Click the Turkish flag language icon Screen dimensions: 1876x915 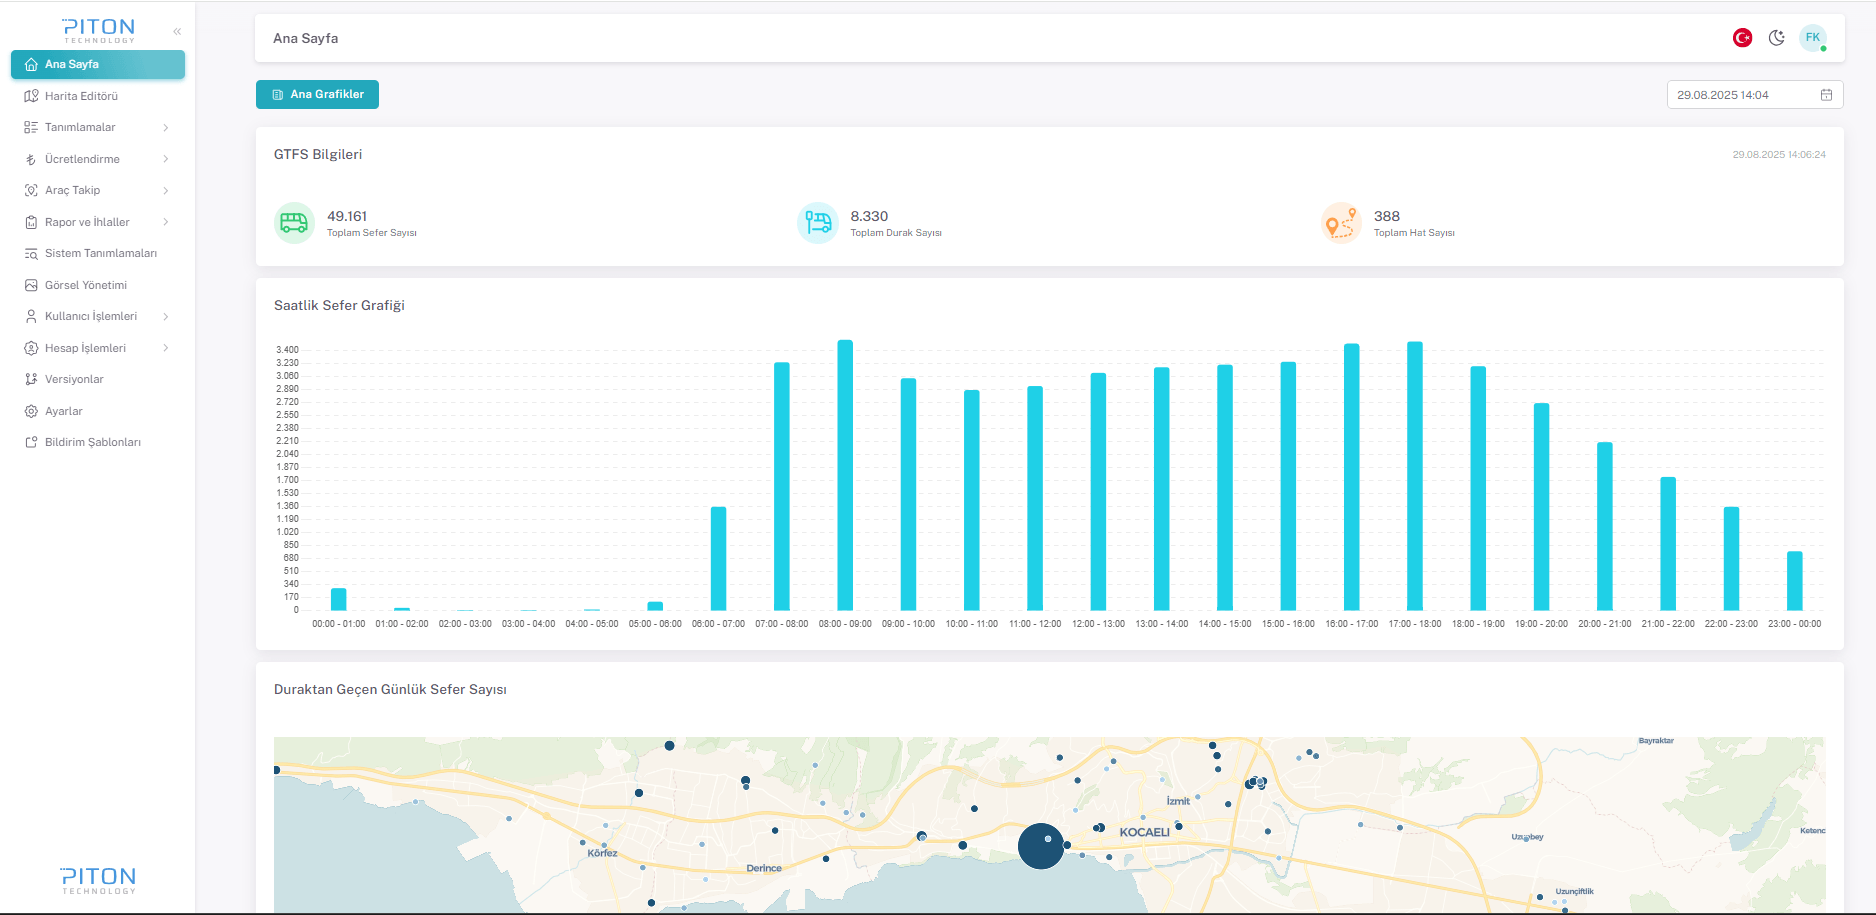click(1742, 38)
